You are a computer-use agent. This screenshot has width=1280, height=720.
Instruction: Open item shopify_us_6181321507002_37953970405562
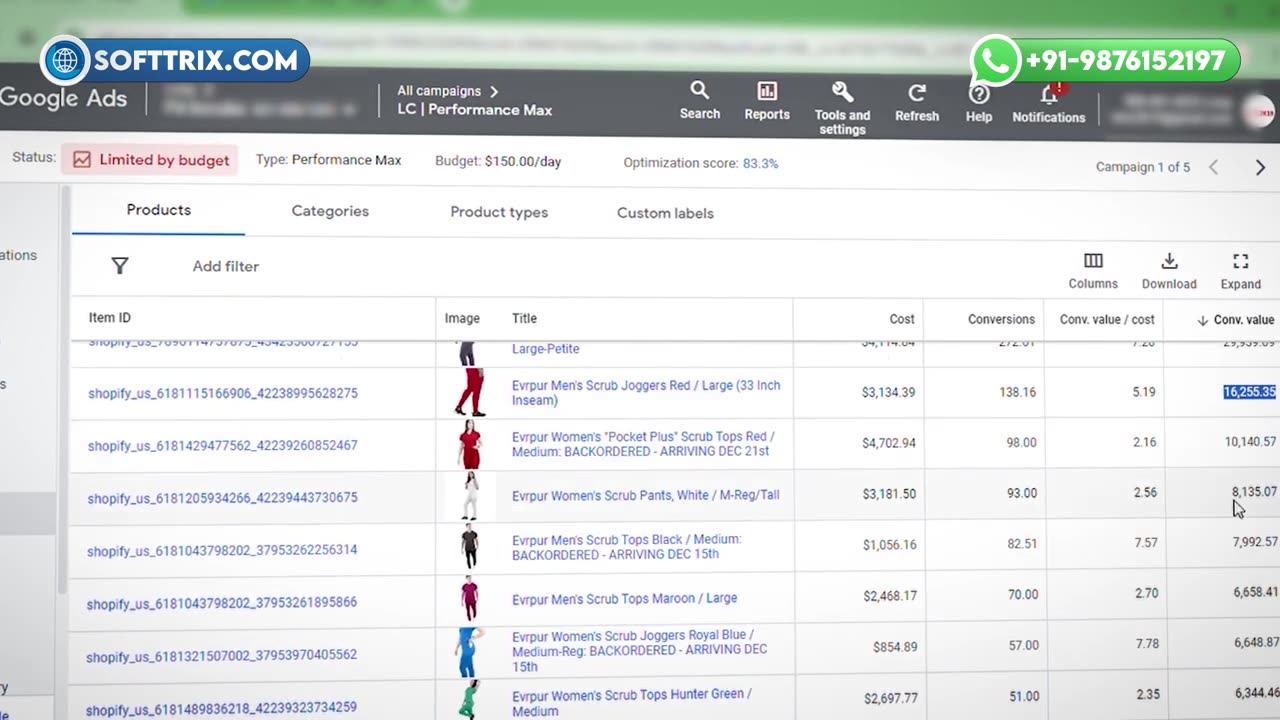(x=221, y=656)
